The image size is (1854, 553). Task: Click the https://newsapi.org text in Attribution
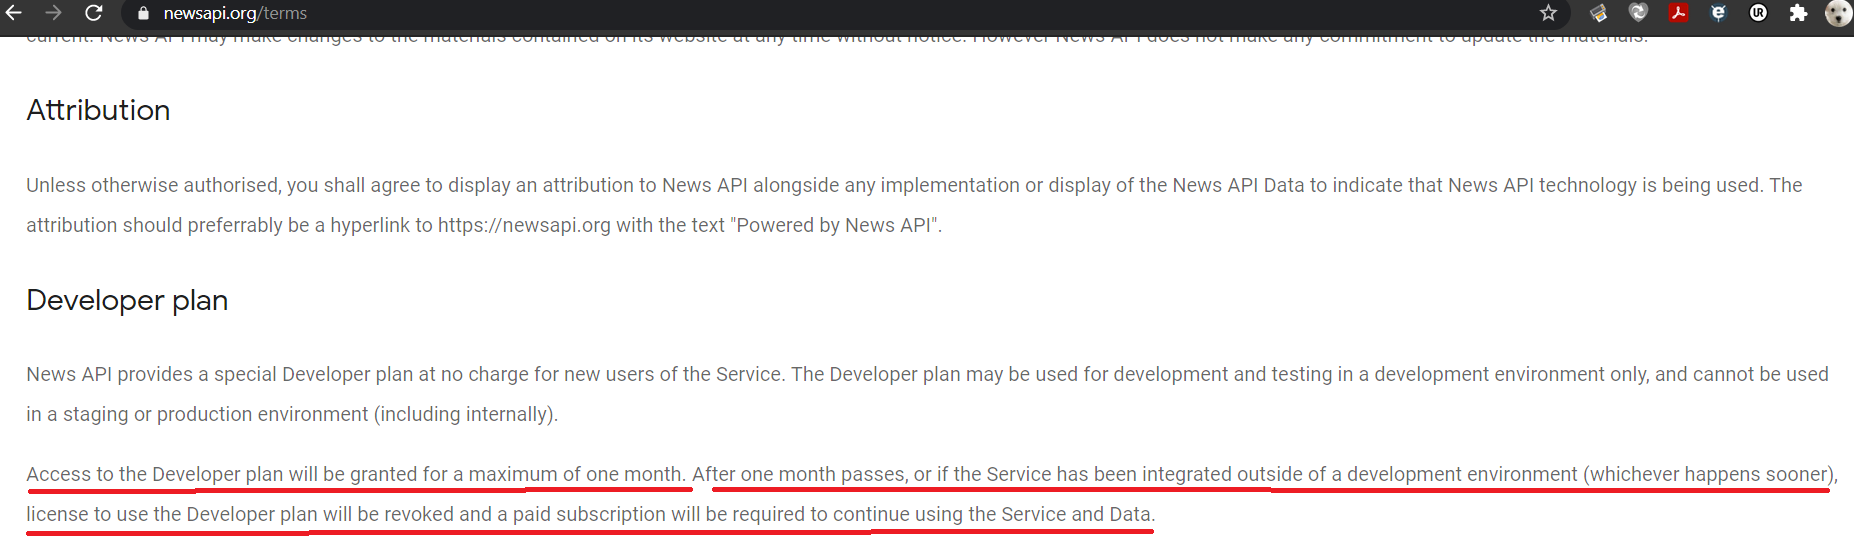(523, 225)
